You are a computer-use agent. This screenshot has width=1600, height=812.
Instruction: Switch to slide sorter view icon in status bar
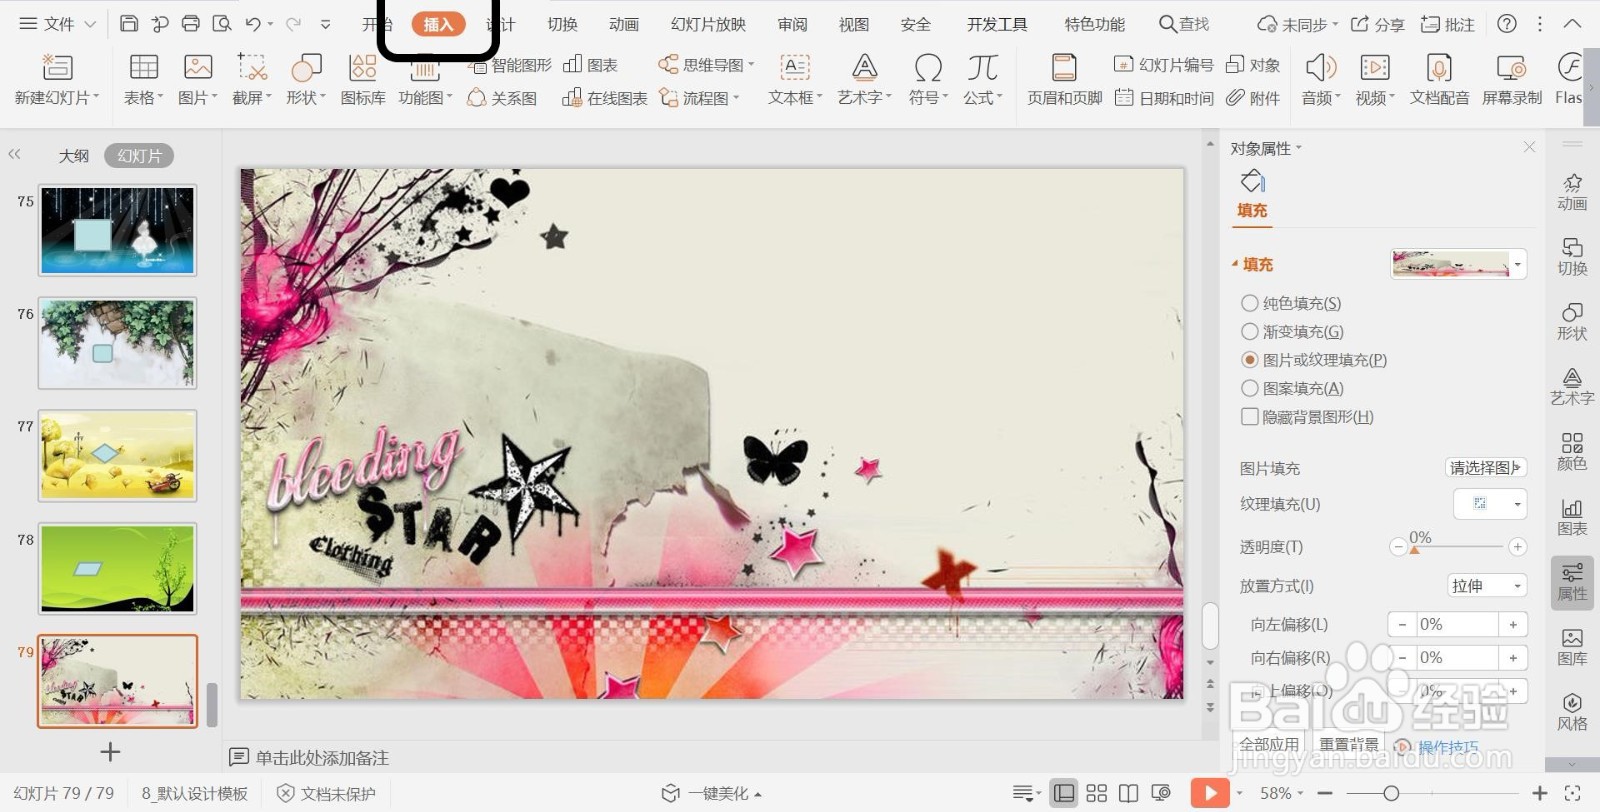point(1096,793)
